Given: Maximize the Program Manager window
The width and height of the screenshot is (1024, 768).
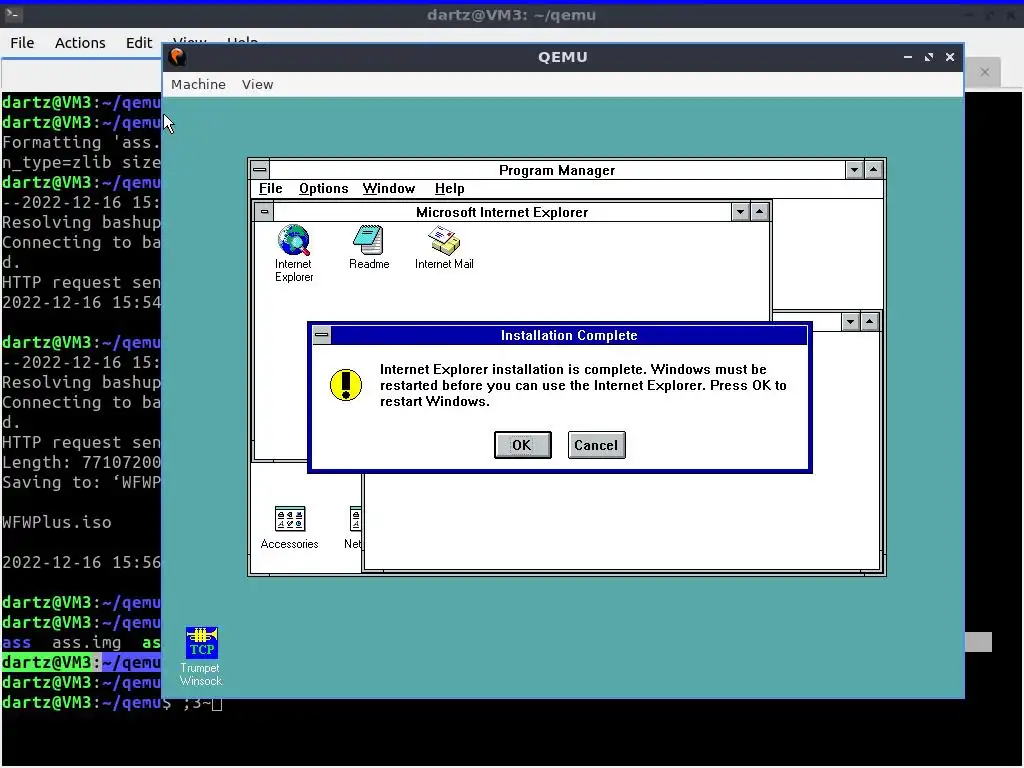Looking at the screenshot, I should [874, 170].
